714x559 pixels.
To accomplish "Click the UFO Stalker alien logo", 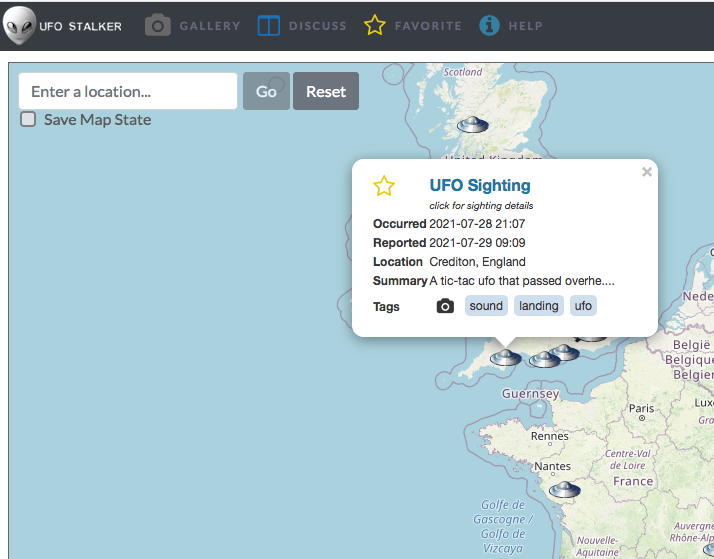I will point(18,26).
